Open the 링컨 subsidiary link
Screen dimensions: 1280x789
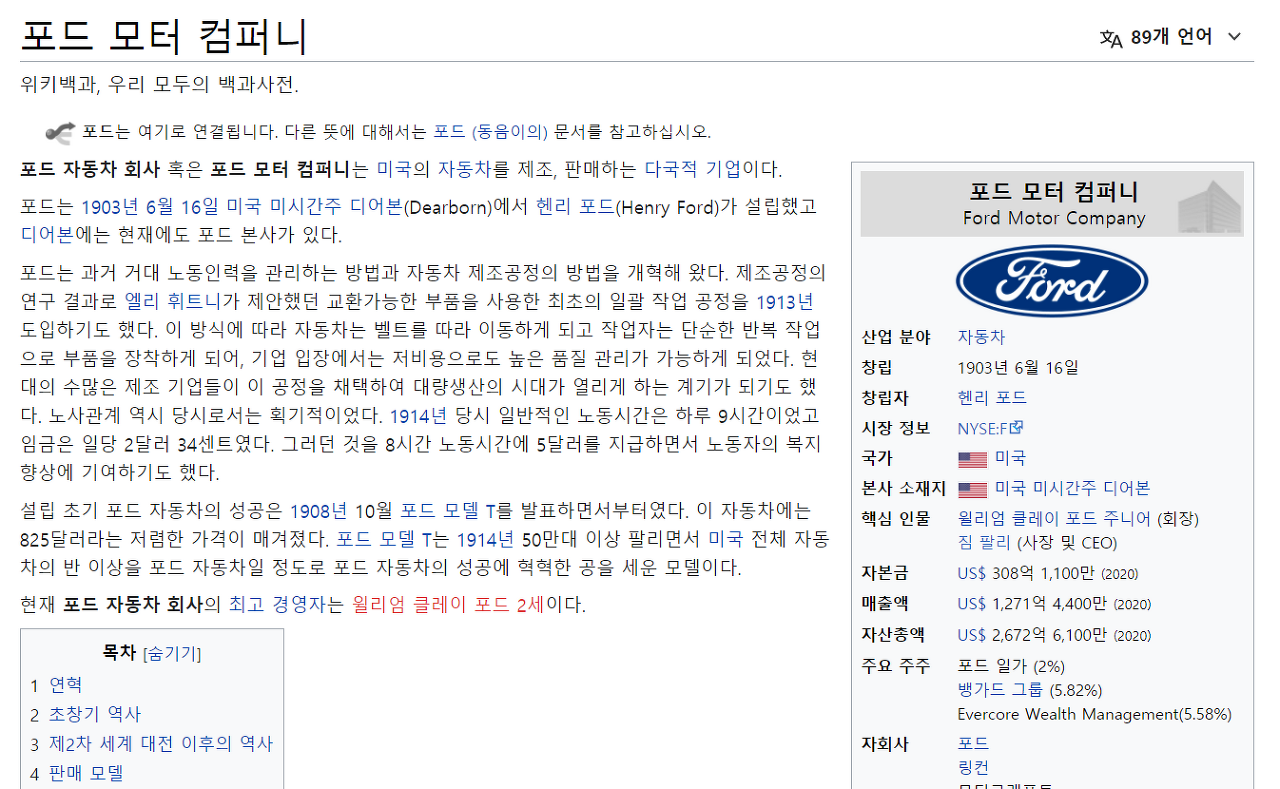point(973,768)
